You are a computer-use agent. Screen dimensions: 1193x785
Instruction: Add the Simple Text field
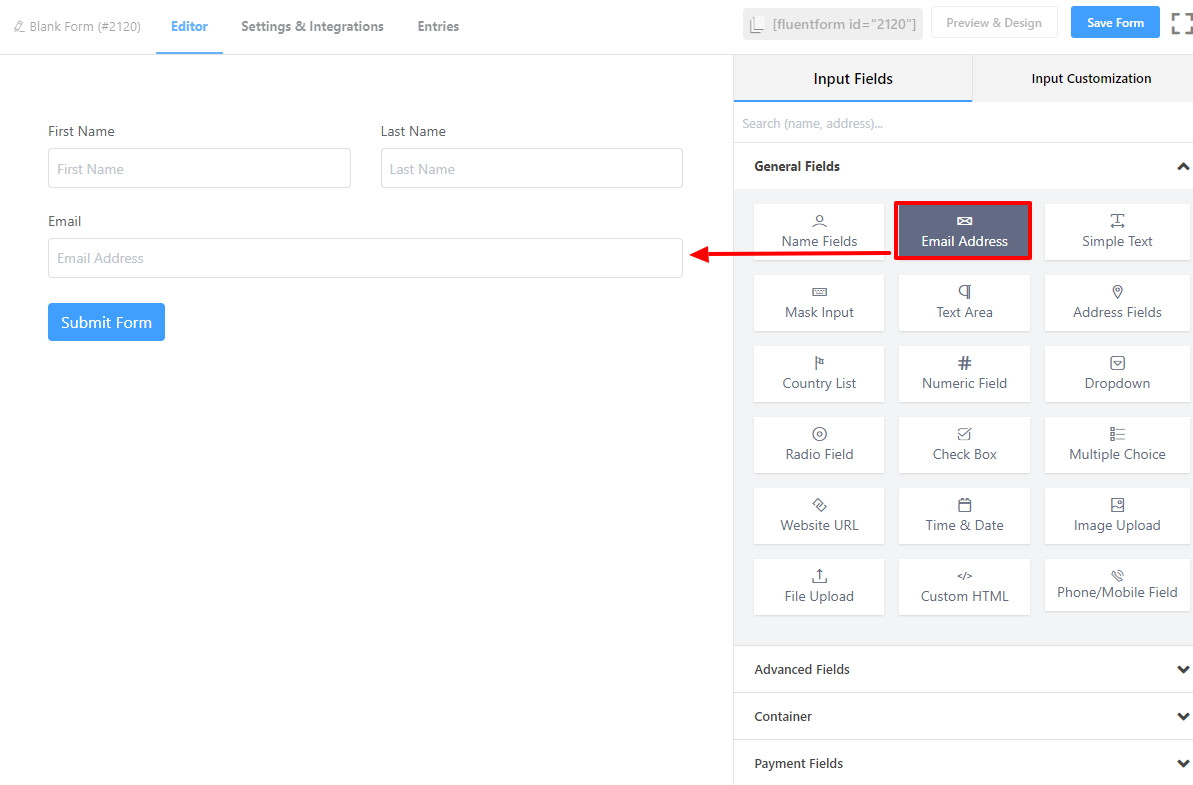[1116, 231]
